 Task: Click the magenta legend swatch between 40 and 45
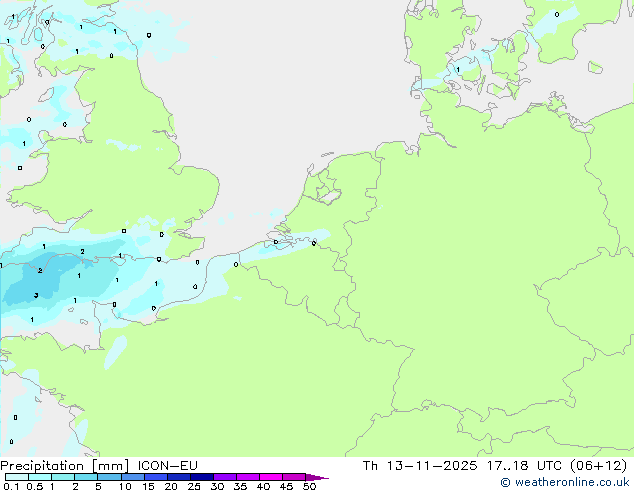[271, 477]
